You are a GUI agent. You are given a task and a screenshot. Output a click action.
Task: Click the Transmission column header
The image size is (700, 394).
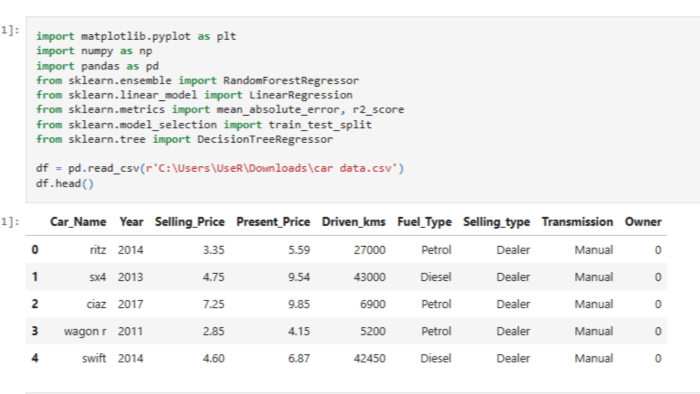[577, 222]
